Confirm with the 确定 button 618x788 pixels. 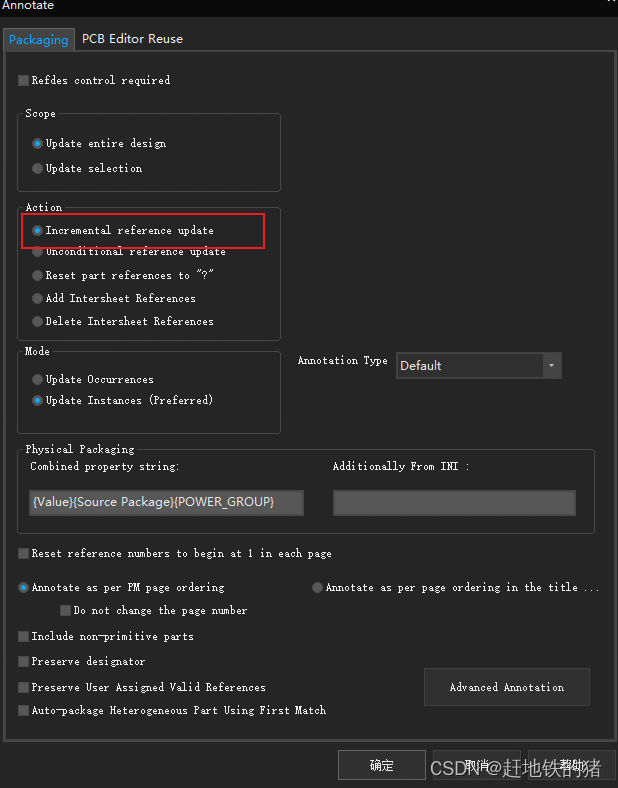click(x=382, y=765)
